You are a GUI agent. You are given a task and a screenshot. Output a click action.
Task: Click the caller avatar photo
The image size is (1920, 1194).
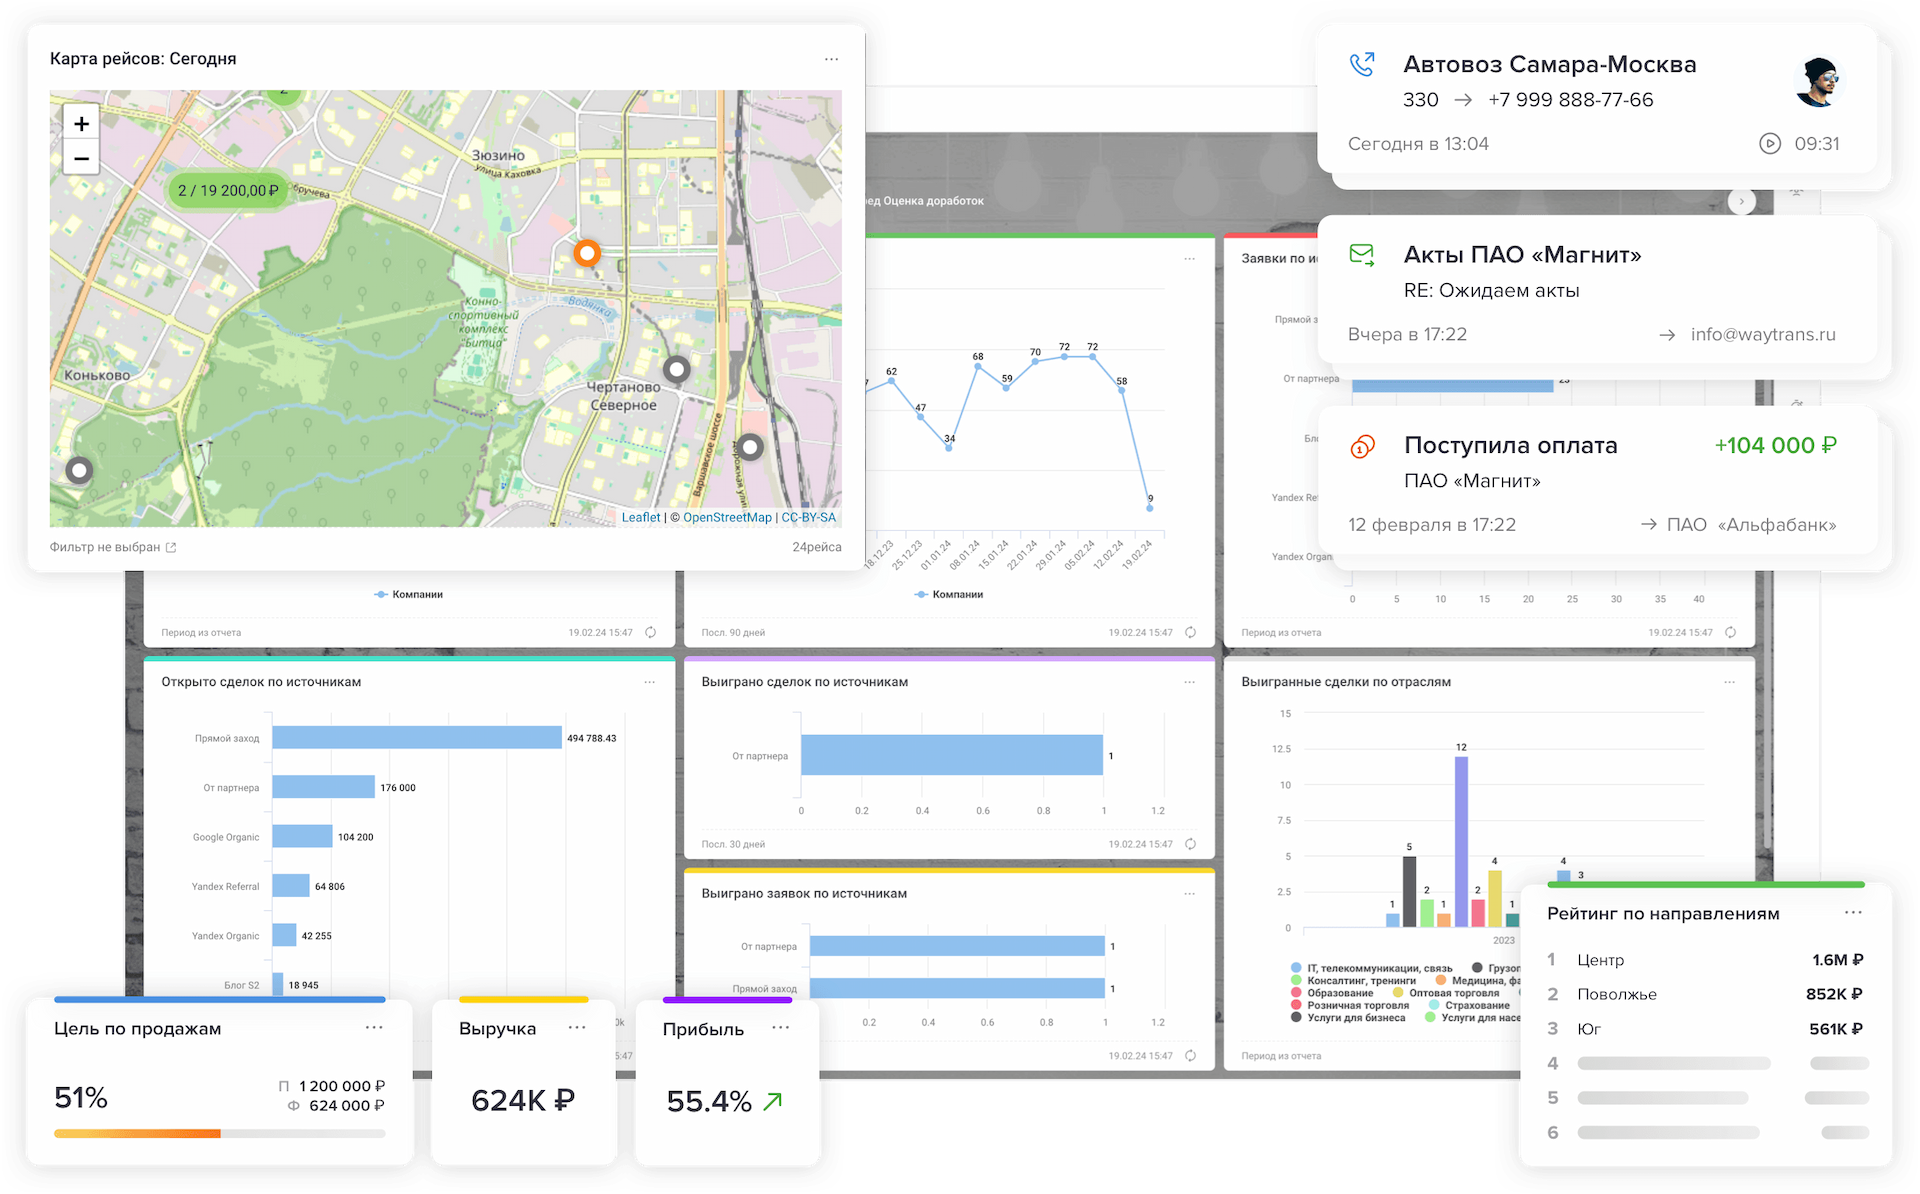tap(1818, 82)
